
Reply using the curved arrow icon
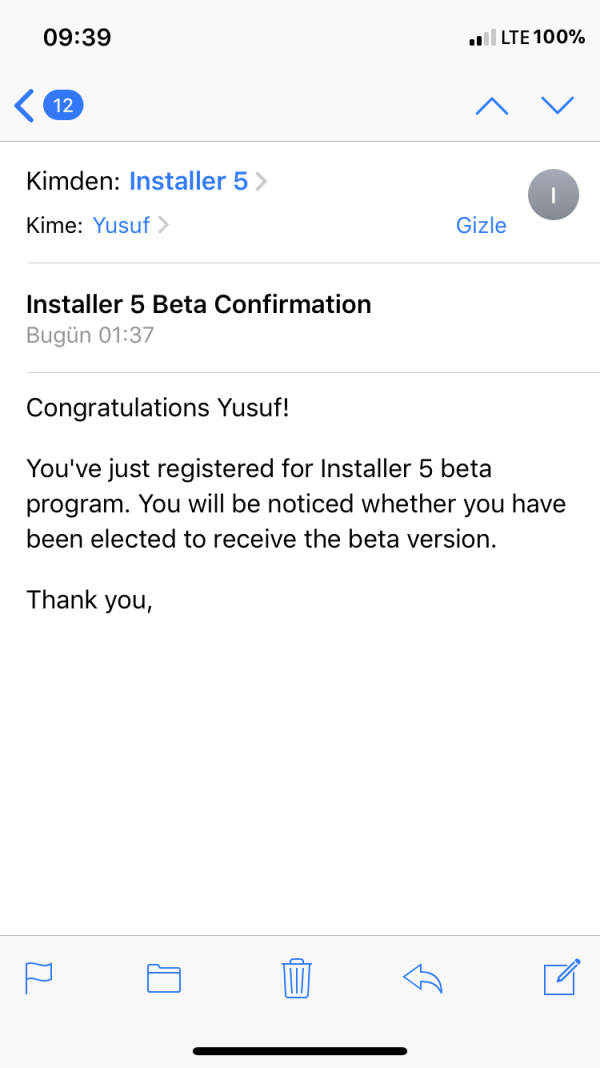pyautogui.click(x=423, y=977)
